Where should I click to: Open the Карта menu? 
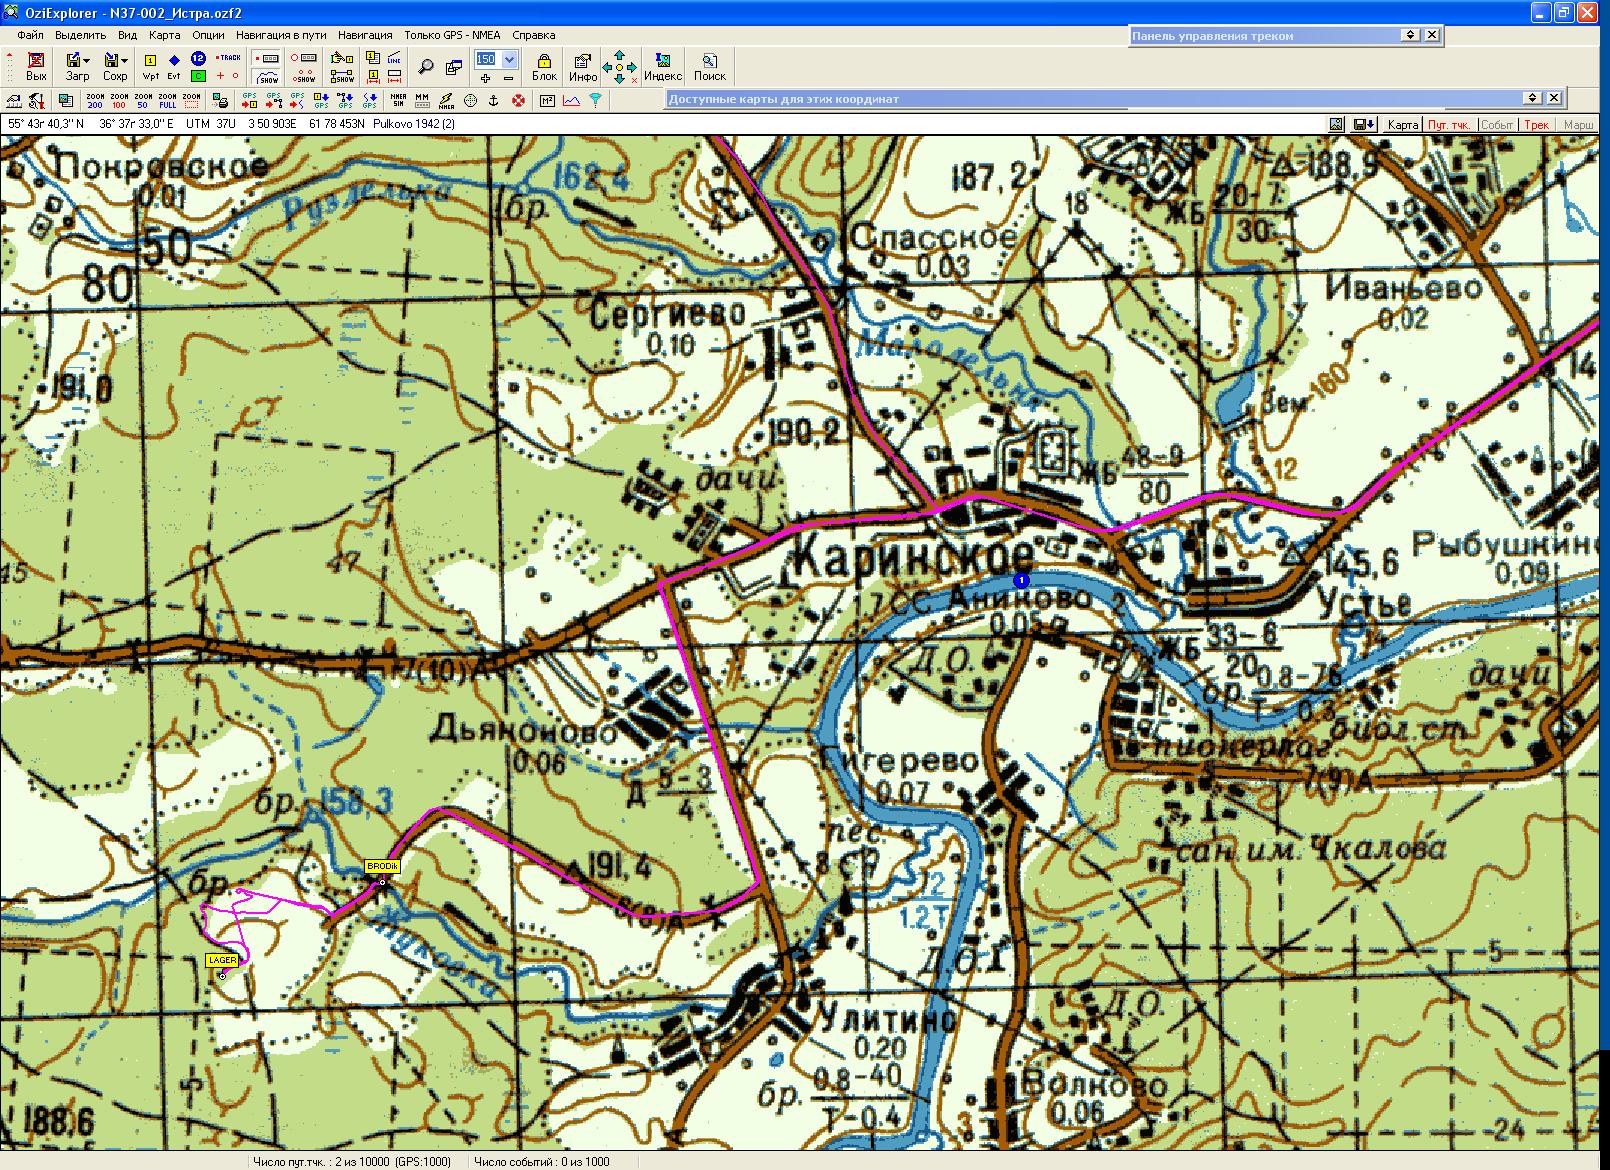pyautogui.click(x=164, y=35)
